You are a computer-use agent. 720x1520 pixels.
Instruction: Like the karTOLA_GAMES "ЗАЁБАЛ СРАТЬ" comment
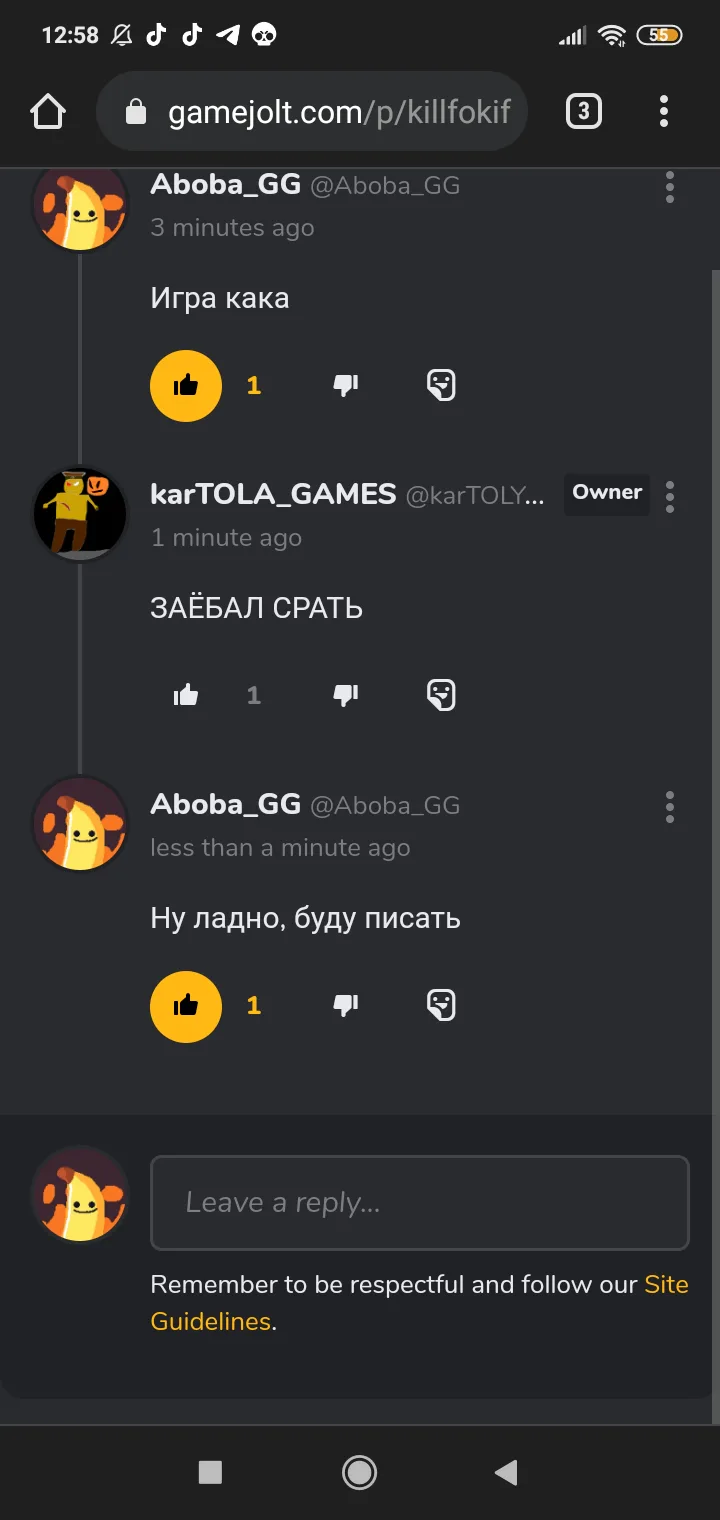point(186,695)
